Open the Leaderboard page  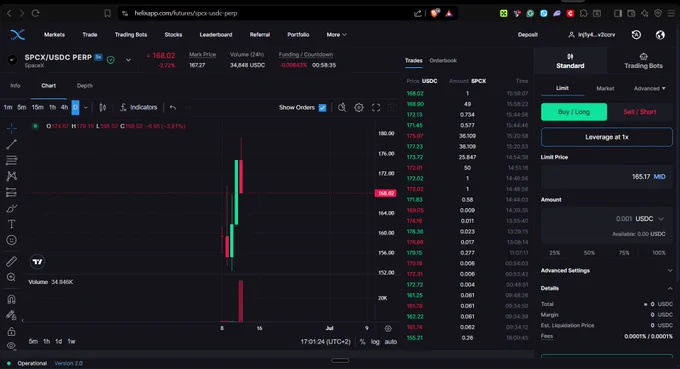[216, 35]
